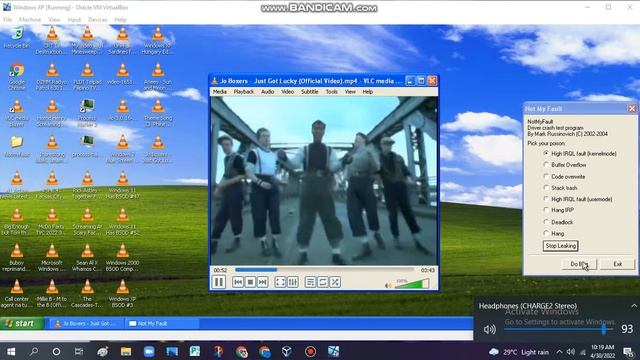Select Windows 98 Hungary Ed video icon
640x360 pixels.
(158, 41)
